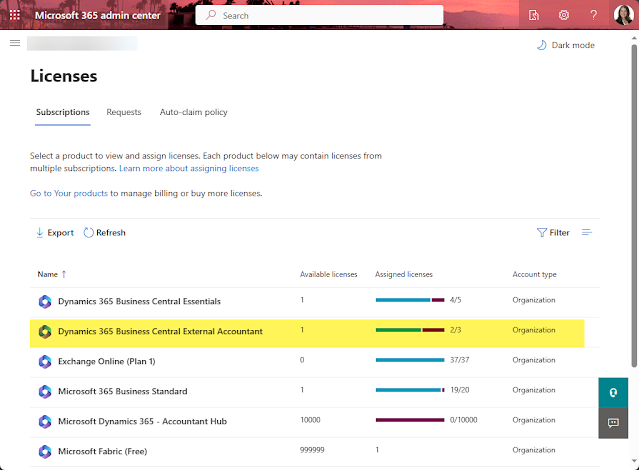The width and height of the screenshot is (639, 470).
Task: Open Microsoft Fabric (Free) product
Action: pos(103,451)
